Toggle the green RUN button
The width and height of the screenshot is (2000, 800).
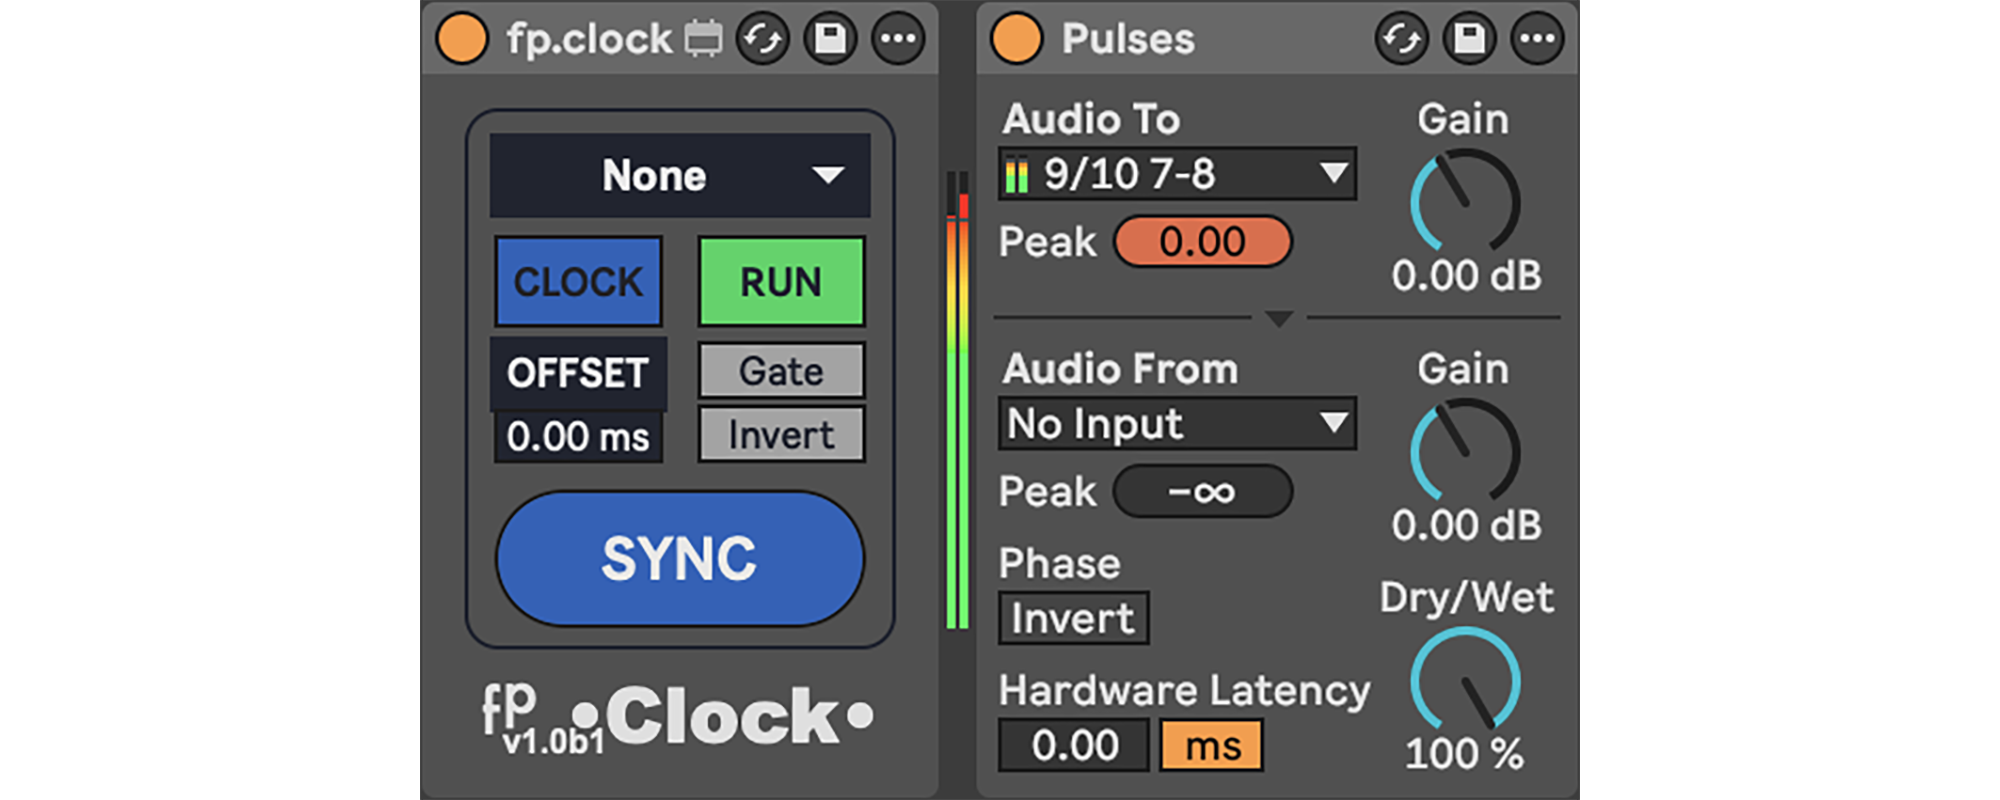point(781,282)
